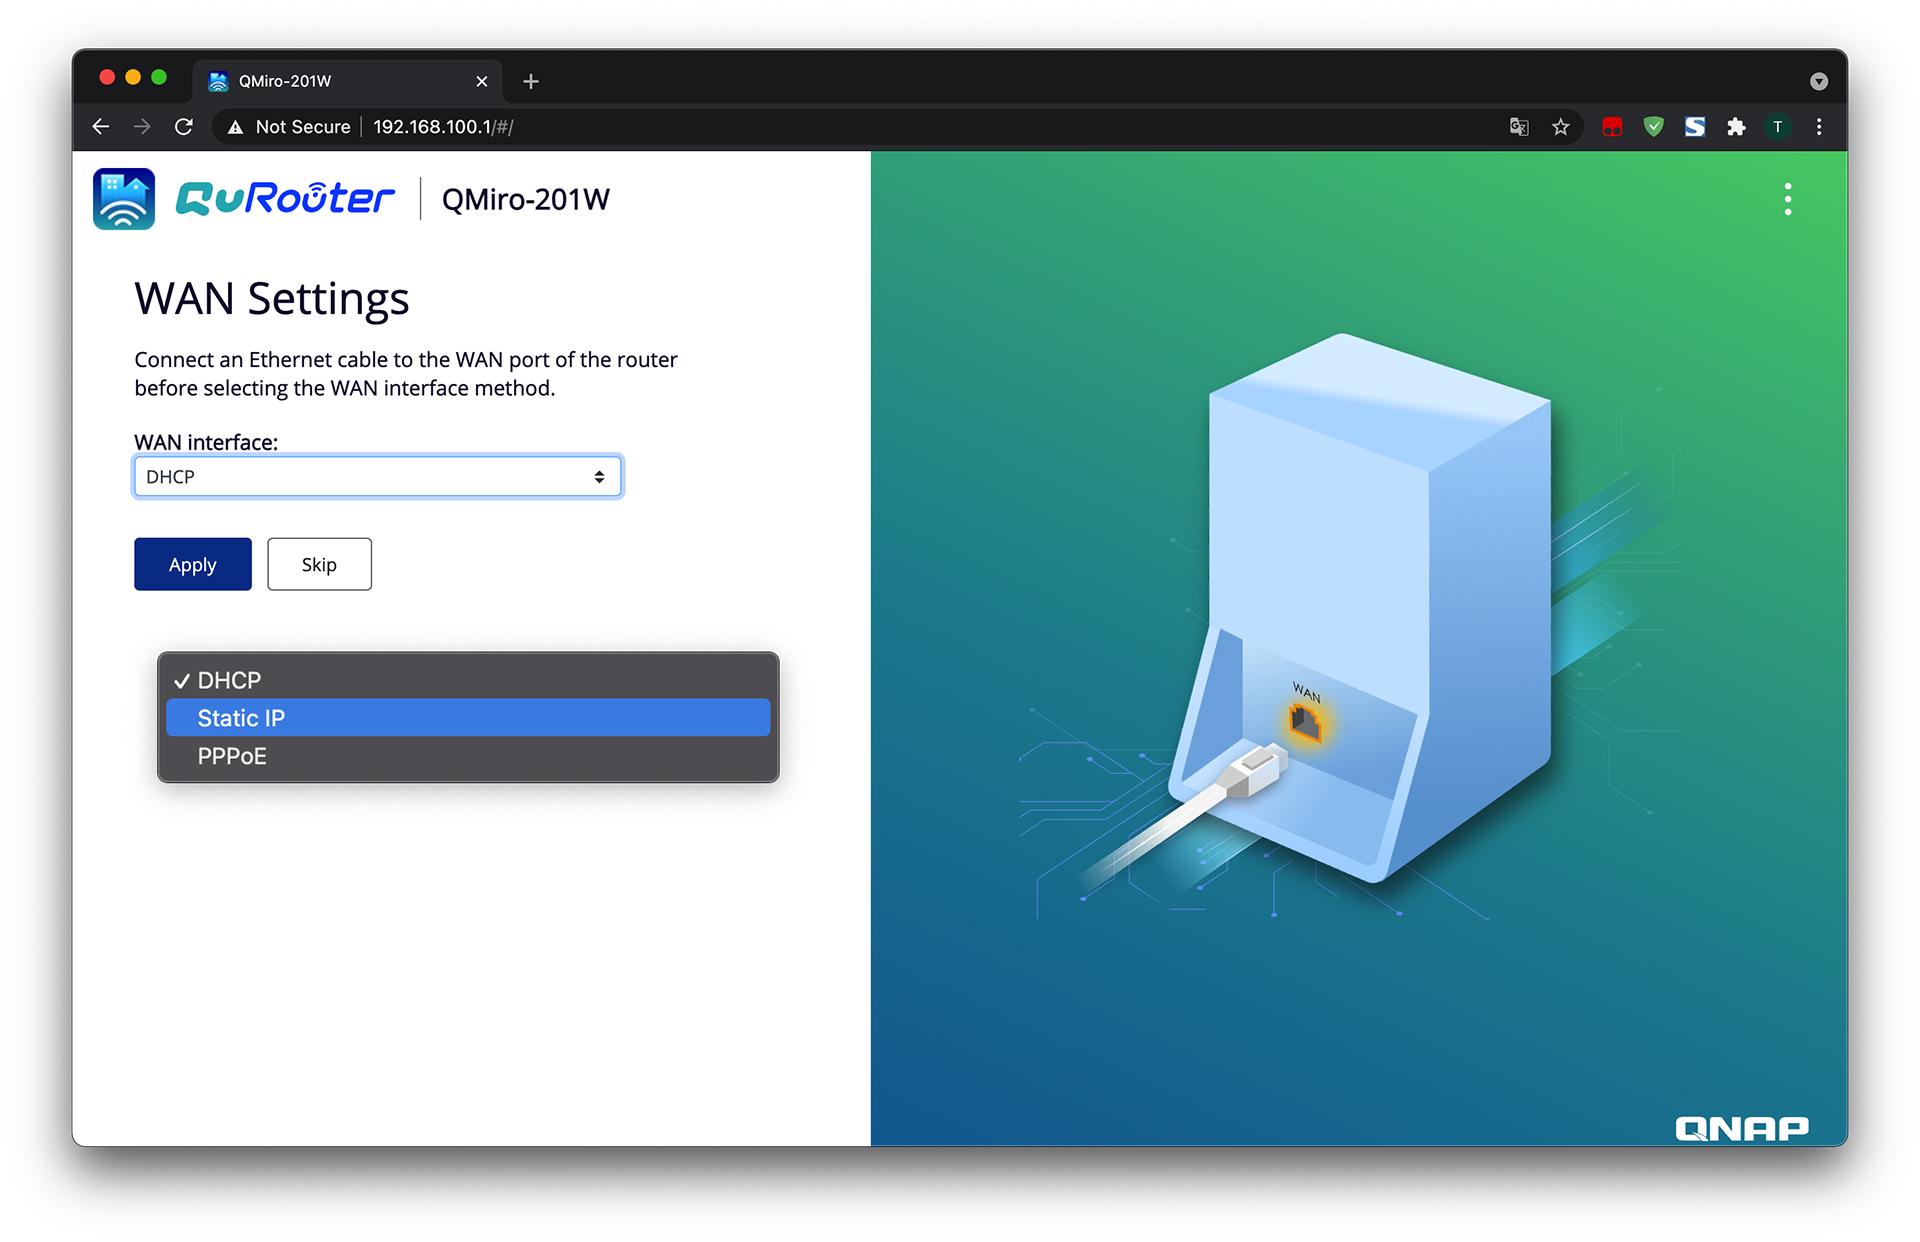
Task: Click the Not Secure warning icon
Action: tap(236, 127)
